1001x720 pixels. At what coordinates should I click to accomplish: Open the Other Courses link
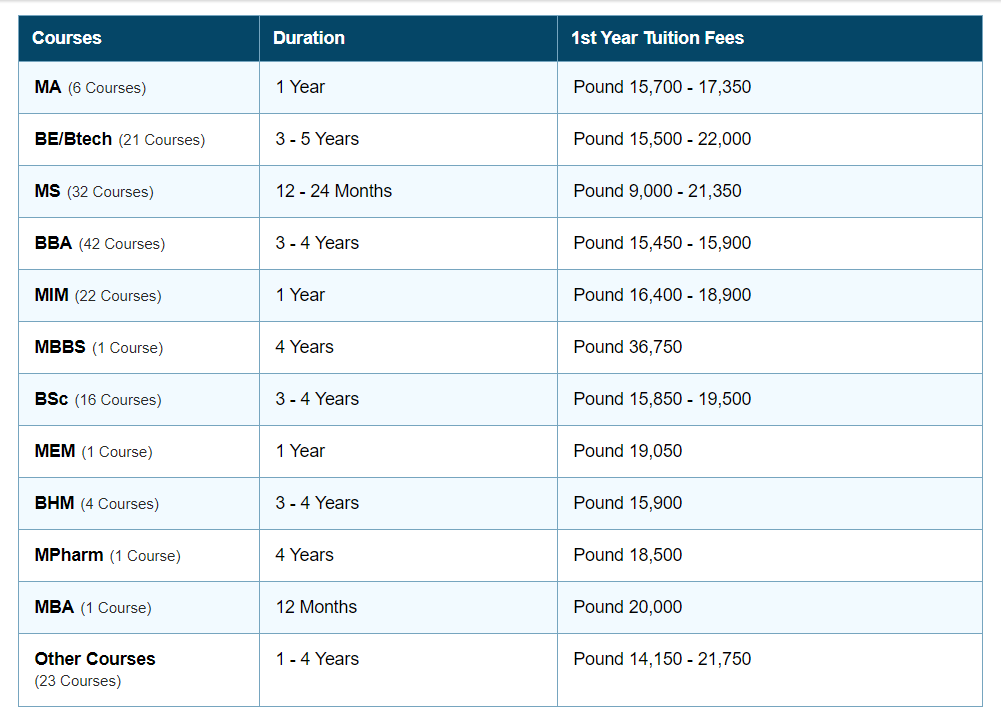95,659
